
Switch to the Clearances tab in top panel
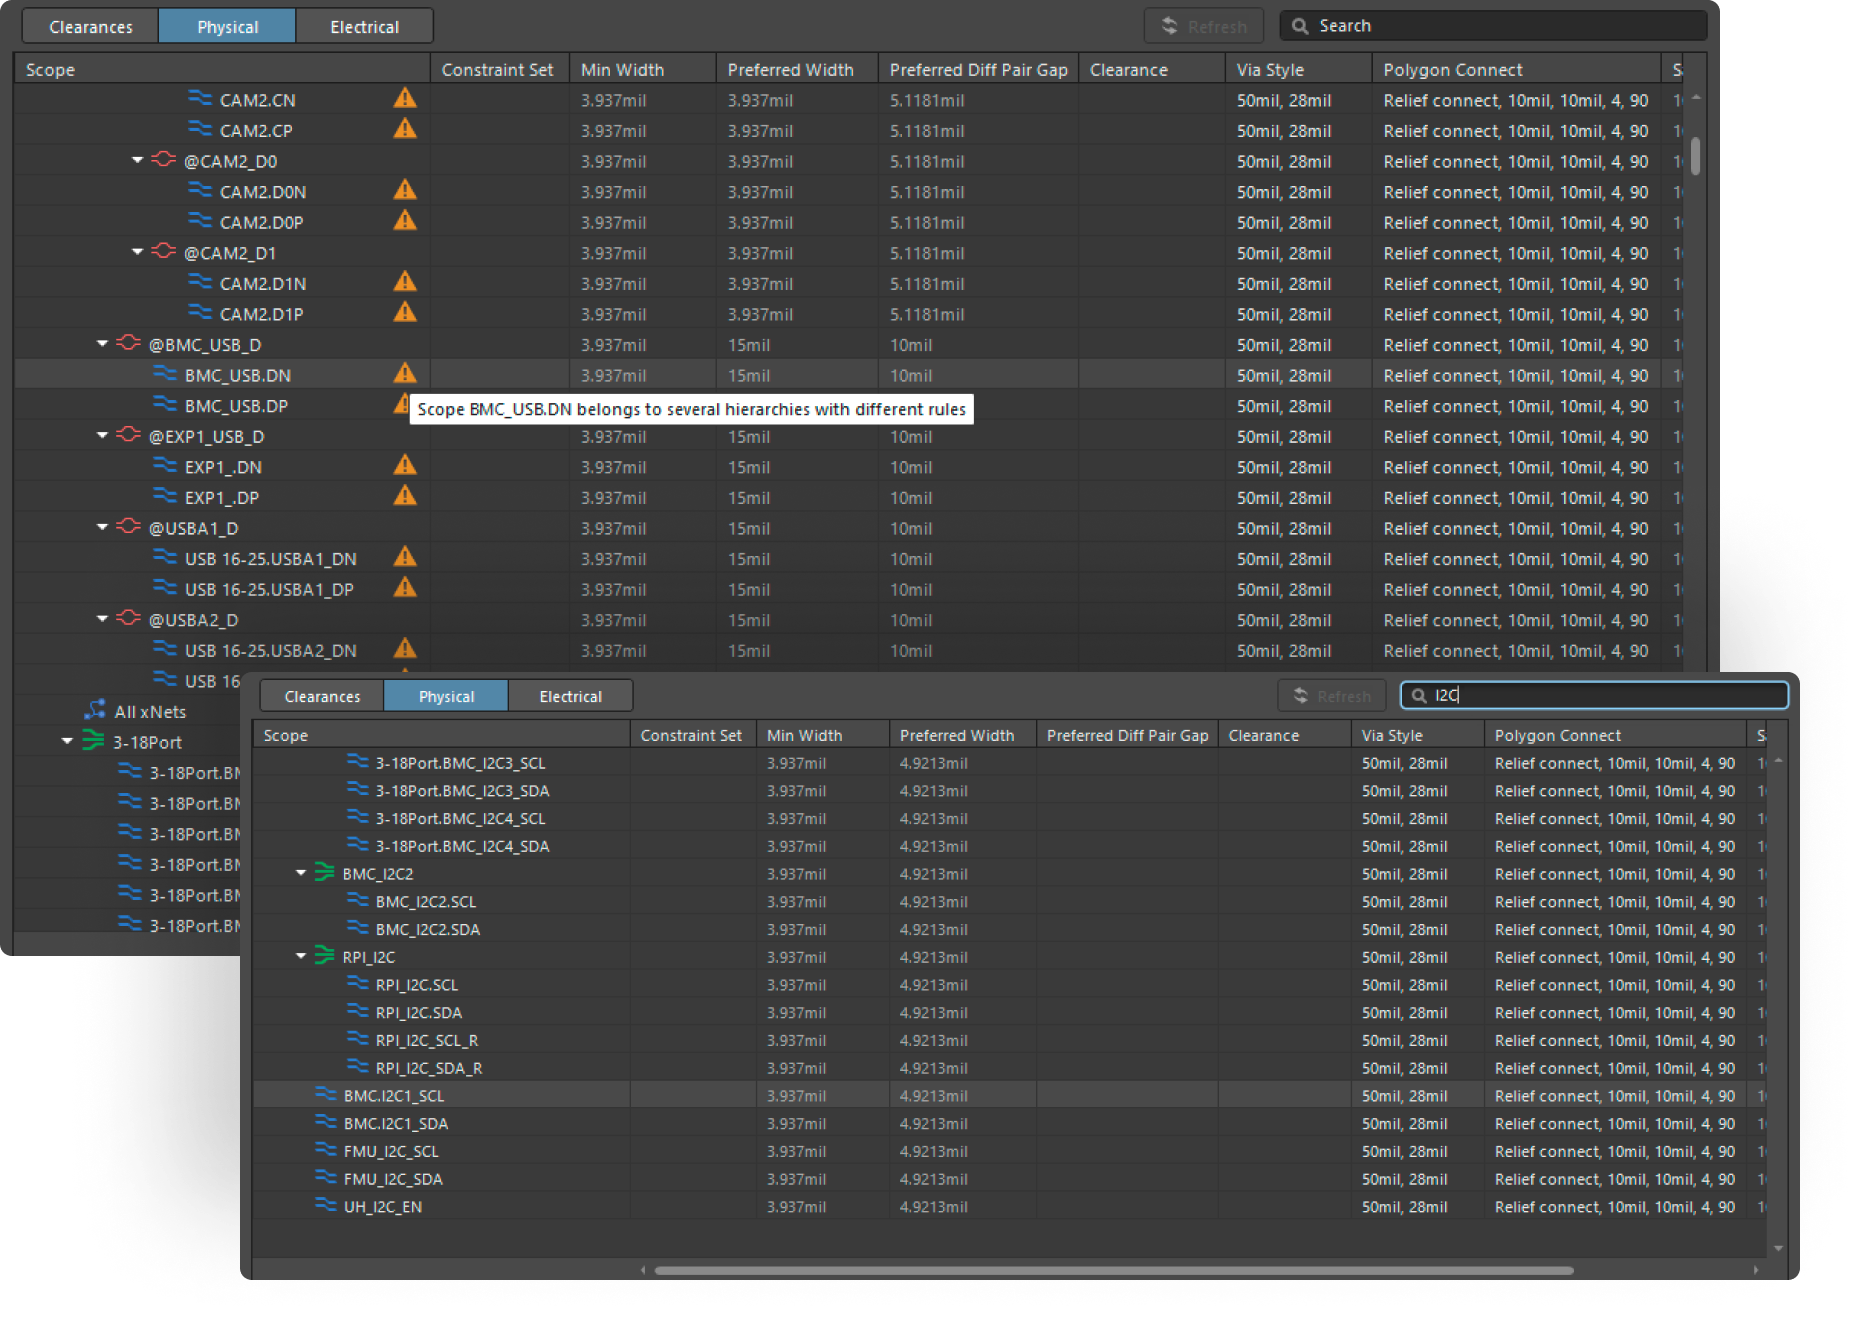(x=90, y=27)
